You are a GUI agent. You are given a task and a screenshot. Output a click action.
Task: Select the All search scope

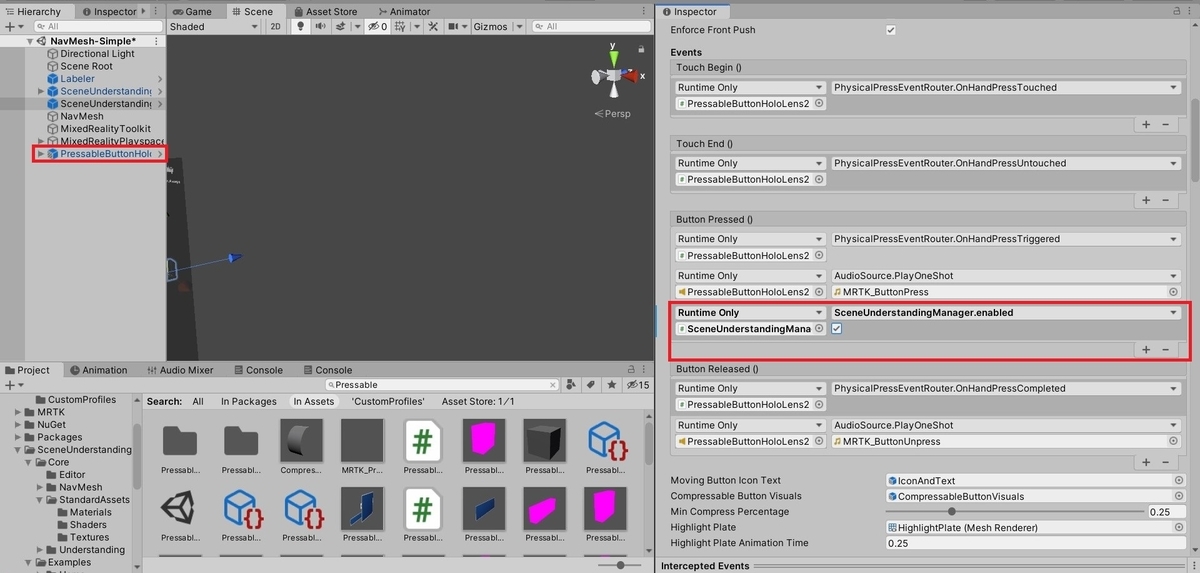(x=198, y=401)
